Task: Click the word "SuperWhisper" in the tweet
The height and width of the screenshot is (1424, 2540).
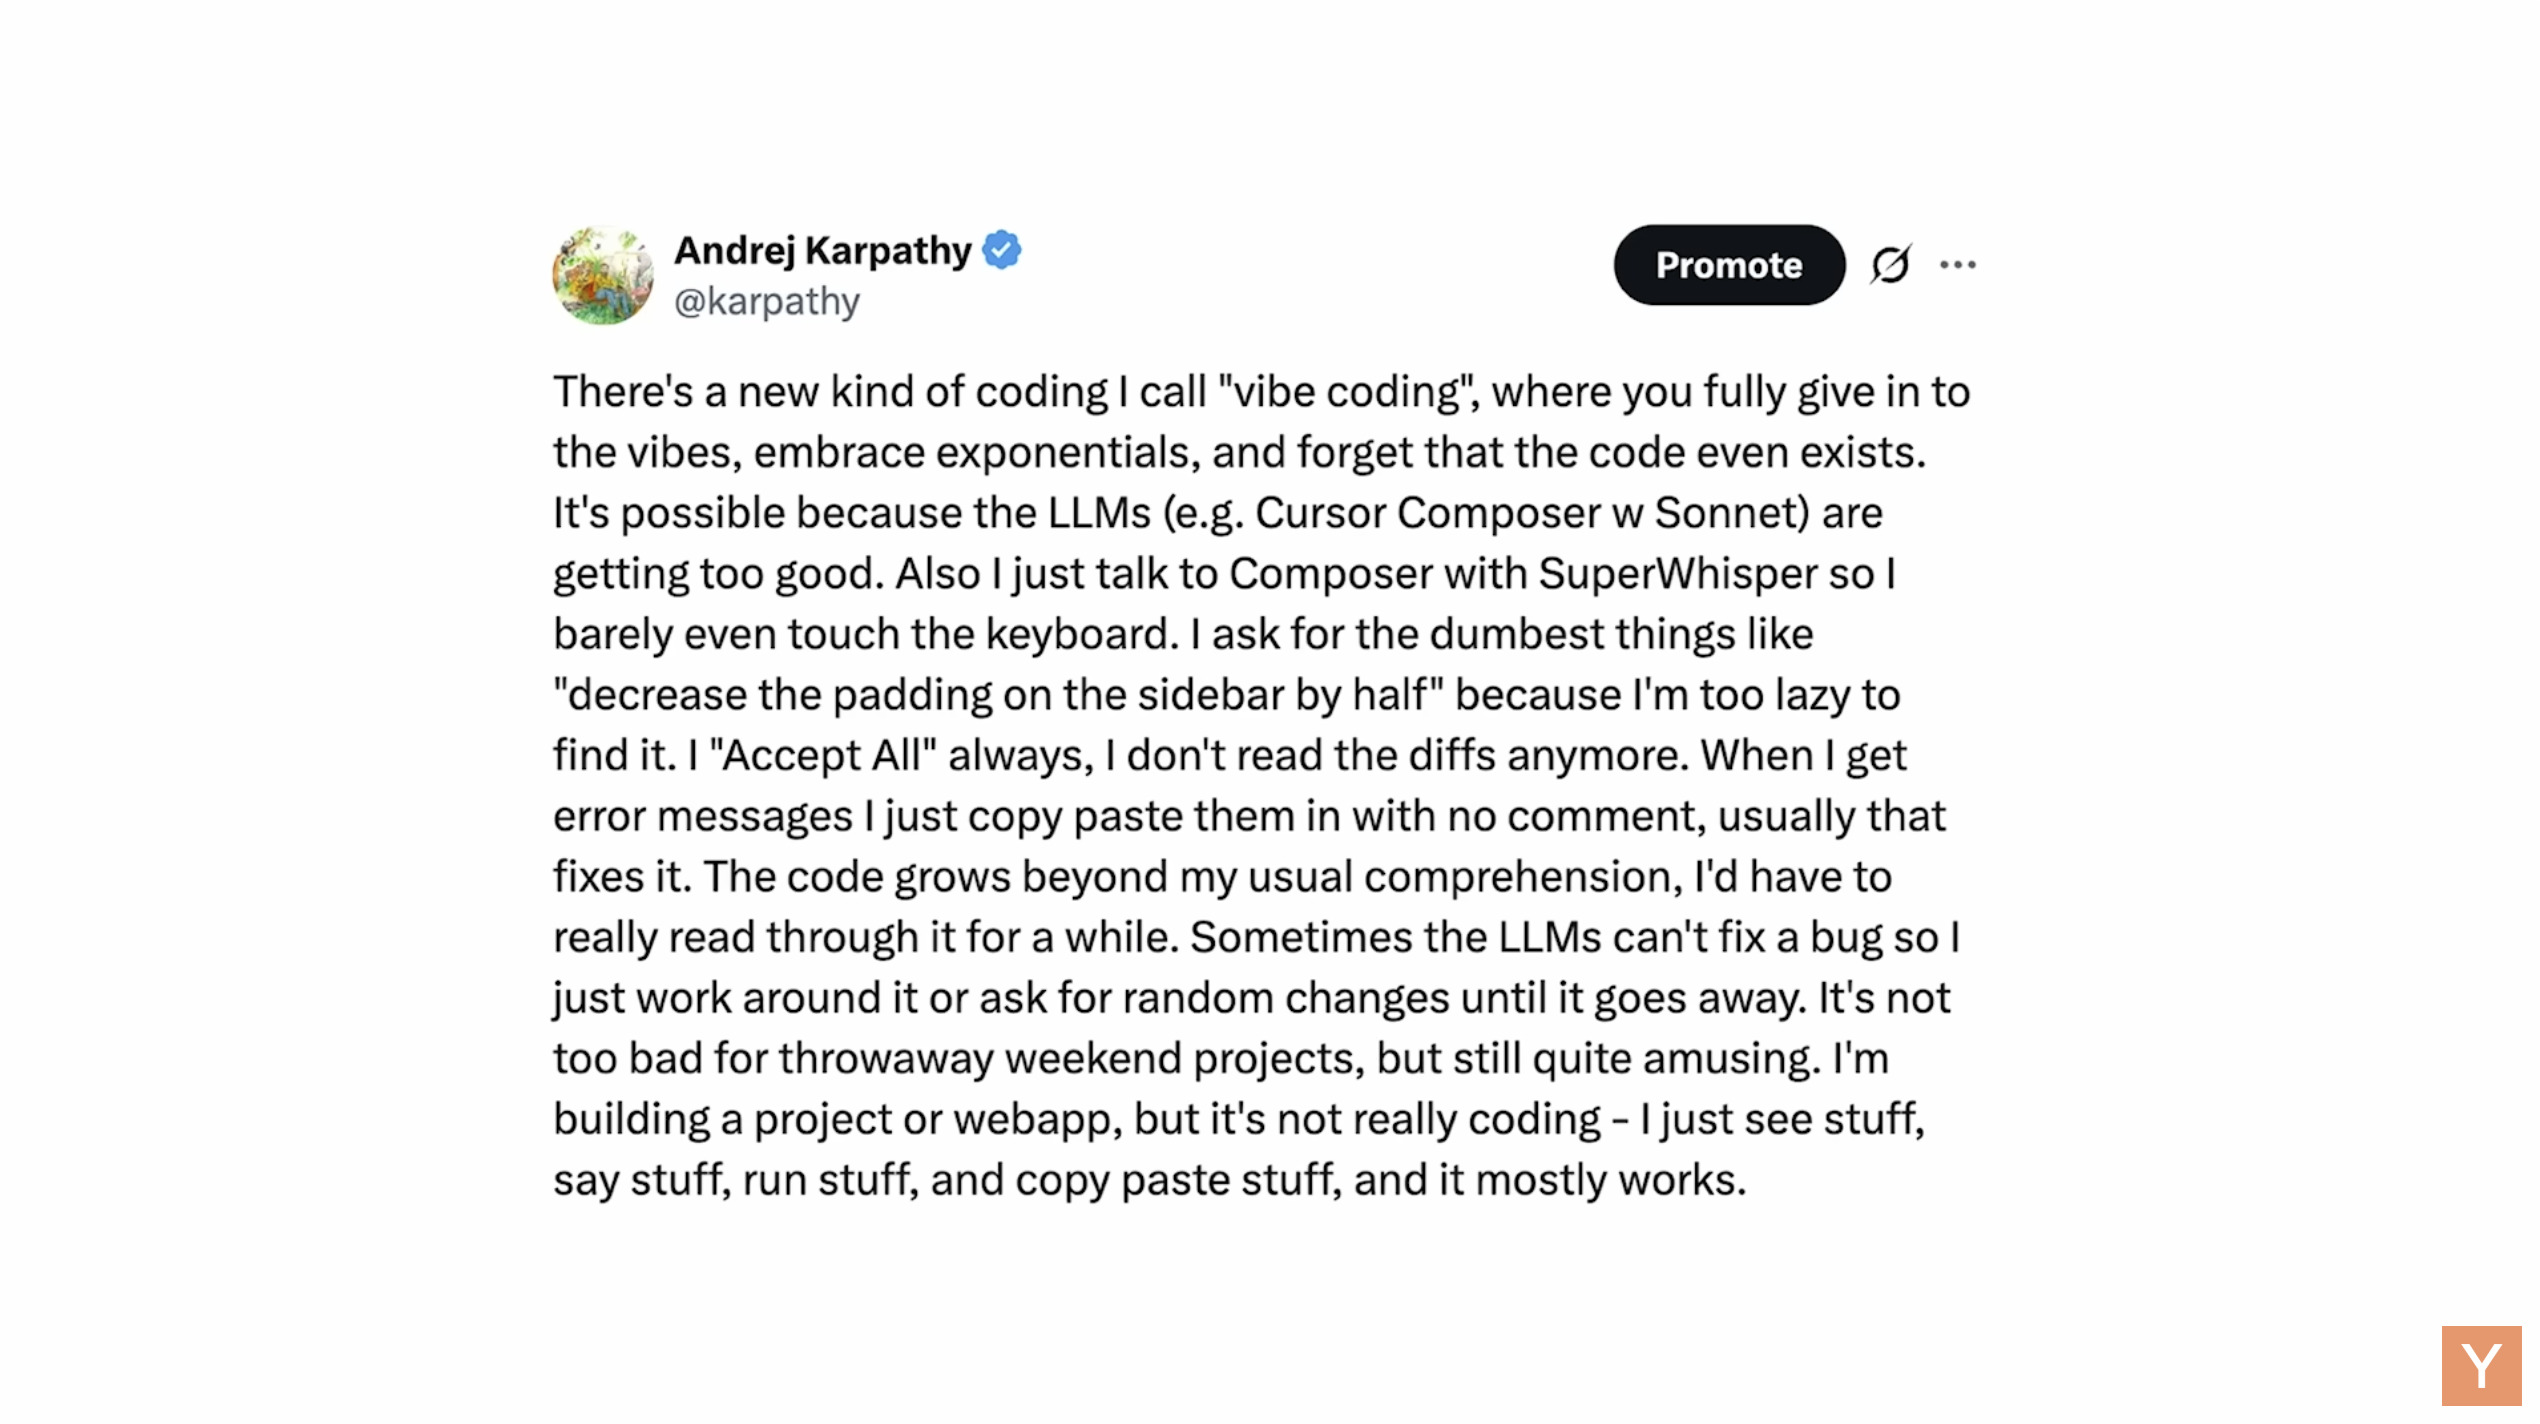Action: pyautogui.click(x=1678, y=574)
